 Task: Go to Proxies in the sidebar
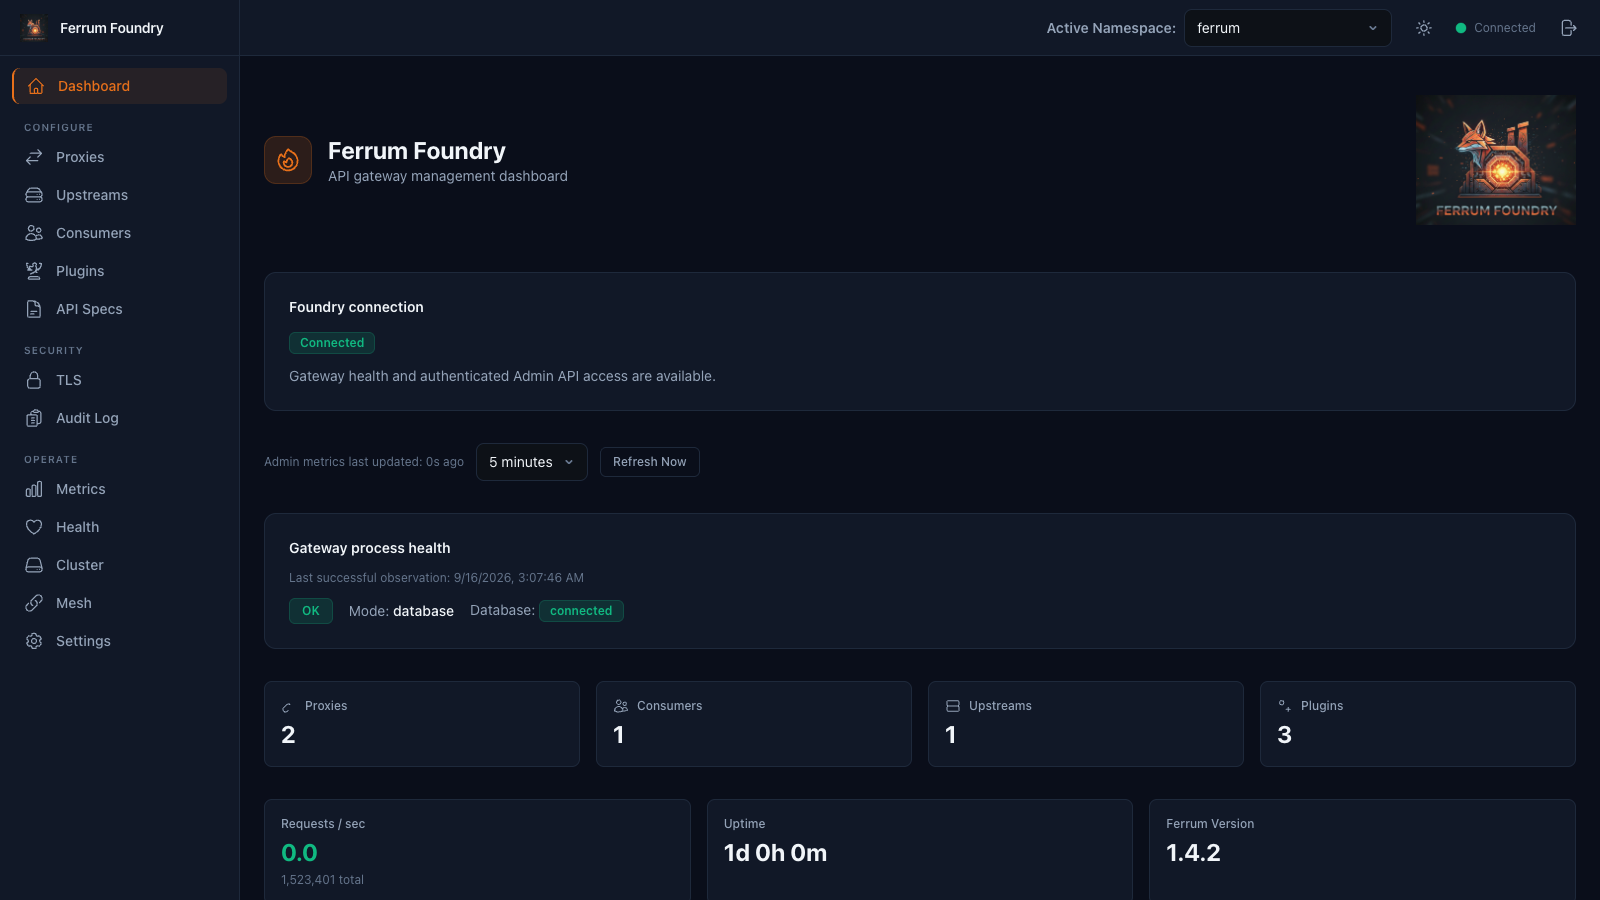80,157
